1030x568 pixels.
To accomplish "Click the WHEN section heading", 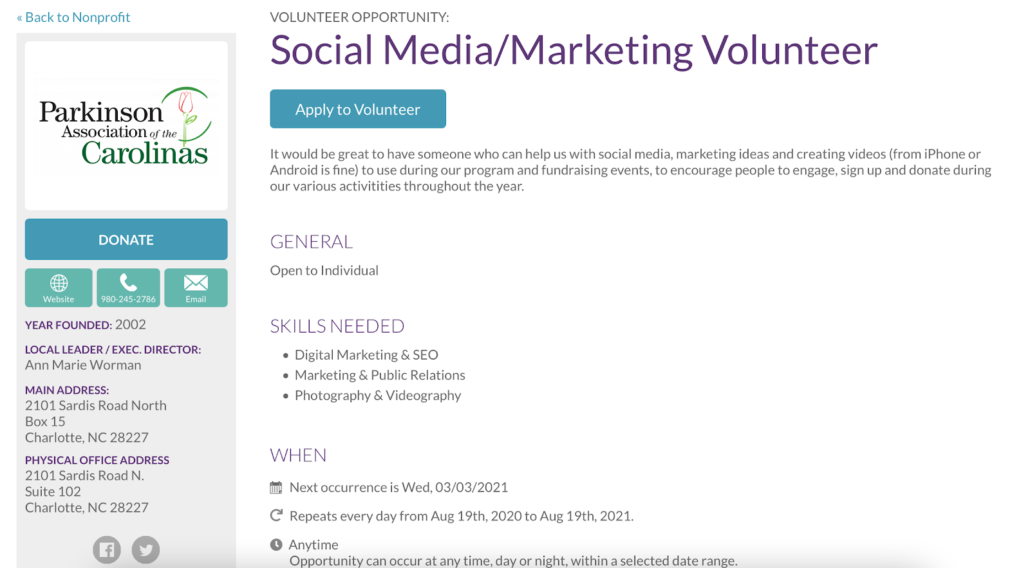I will tap(298, 455).
